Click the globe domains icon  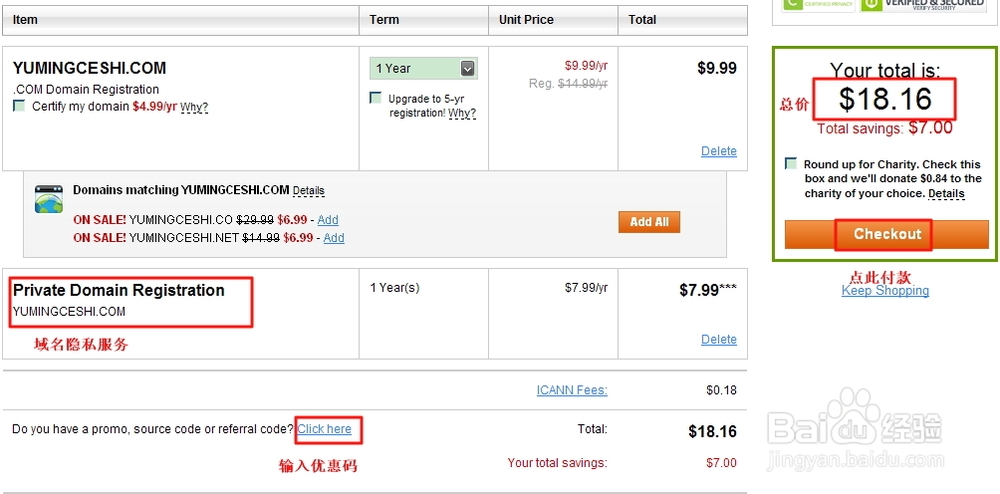[49, 199]
